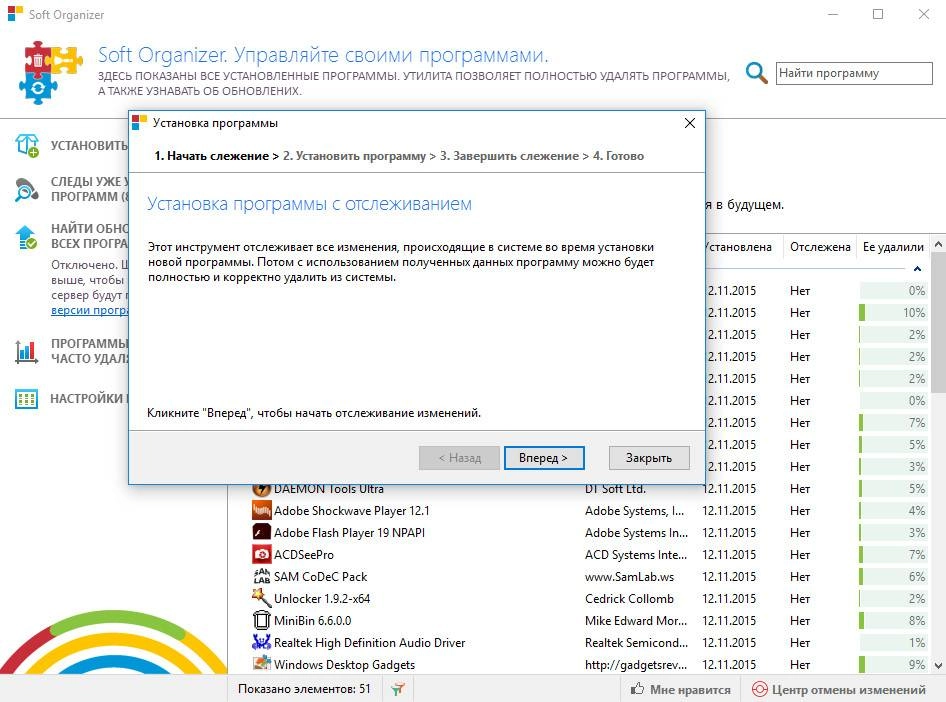Open the settings grid icon

(26, 399)
